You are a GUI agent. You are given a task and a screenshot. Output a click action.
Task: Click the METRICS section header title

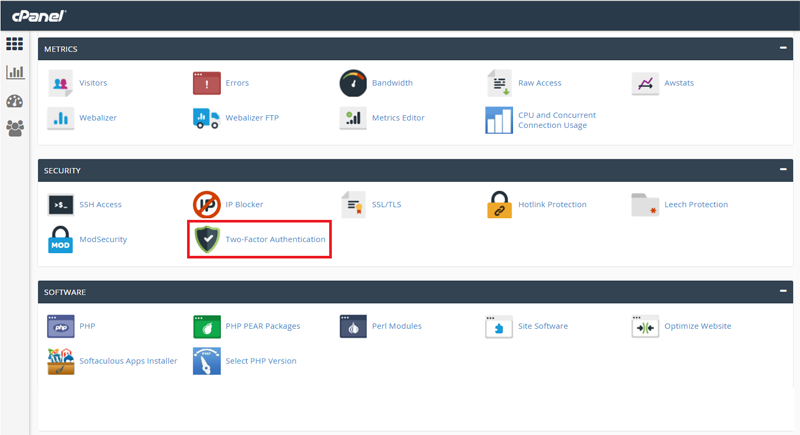[x=61, y=49]
